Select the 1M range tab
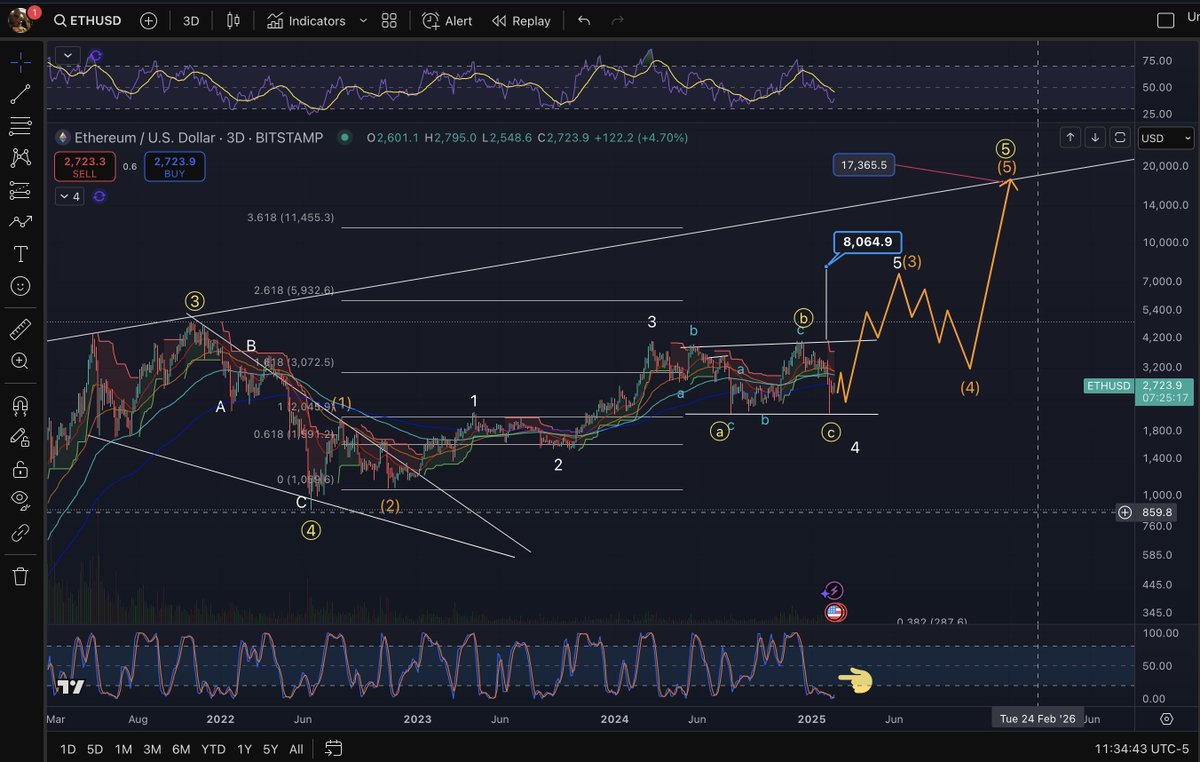 tap(123, 748)
